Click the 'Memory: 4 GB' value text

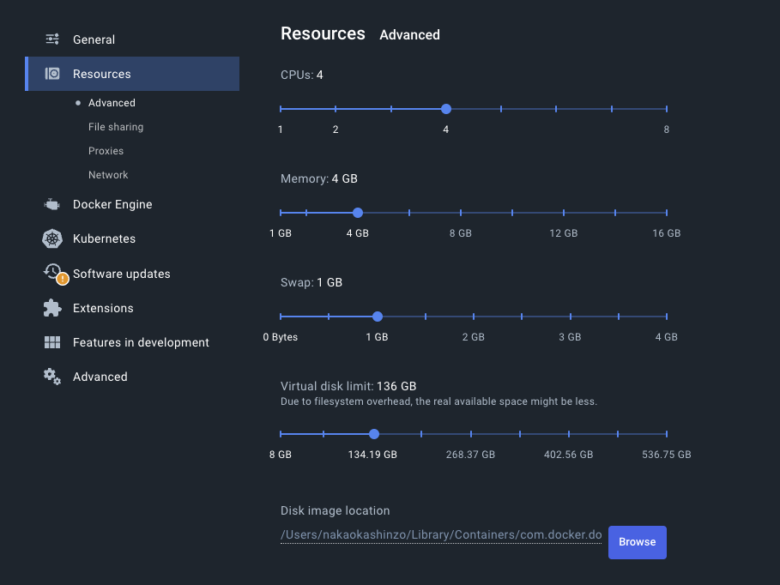319,179
